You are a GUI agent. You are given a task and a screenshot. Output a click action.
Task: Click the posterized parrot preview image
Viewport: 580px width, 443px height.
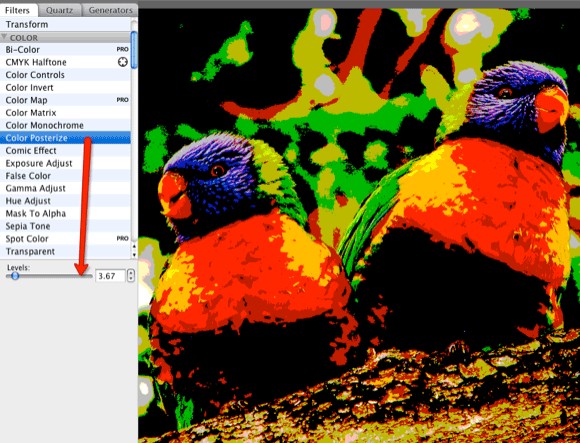(x=359, y=226)
